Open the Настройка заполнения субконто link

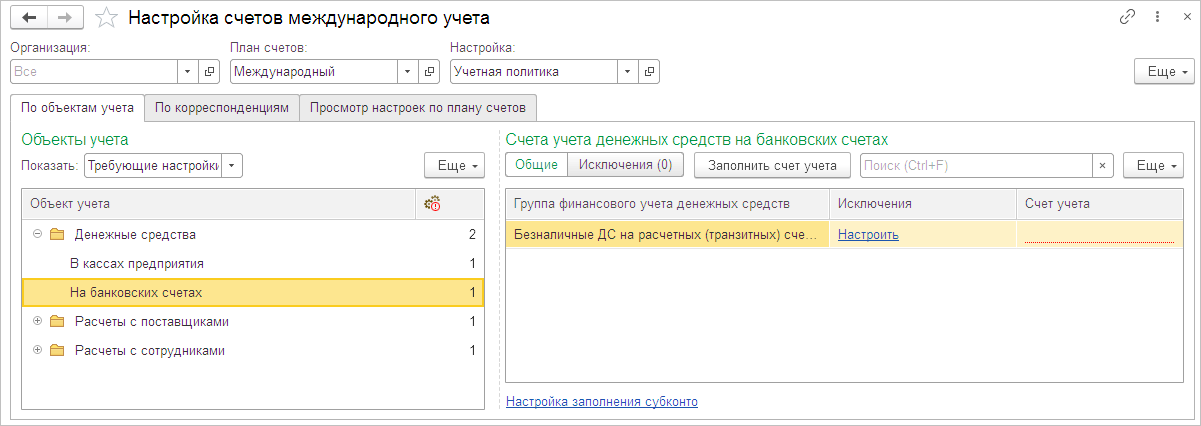coord(602,402)
